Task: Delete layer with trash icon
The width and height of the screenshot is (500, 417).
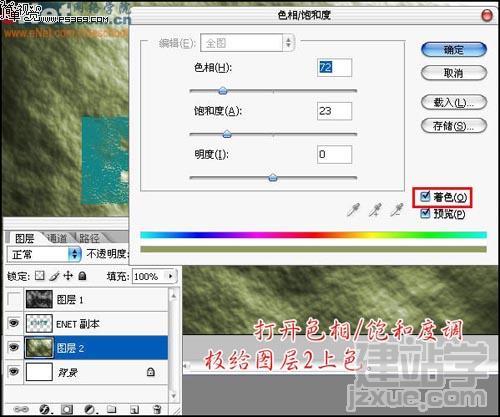Action: coord(157,409)
